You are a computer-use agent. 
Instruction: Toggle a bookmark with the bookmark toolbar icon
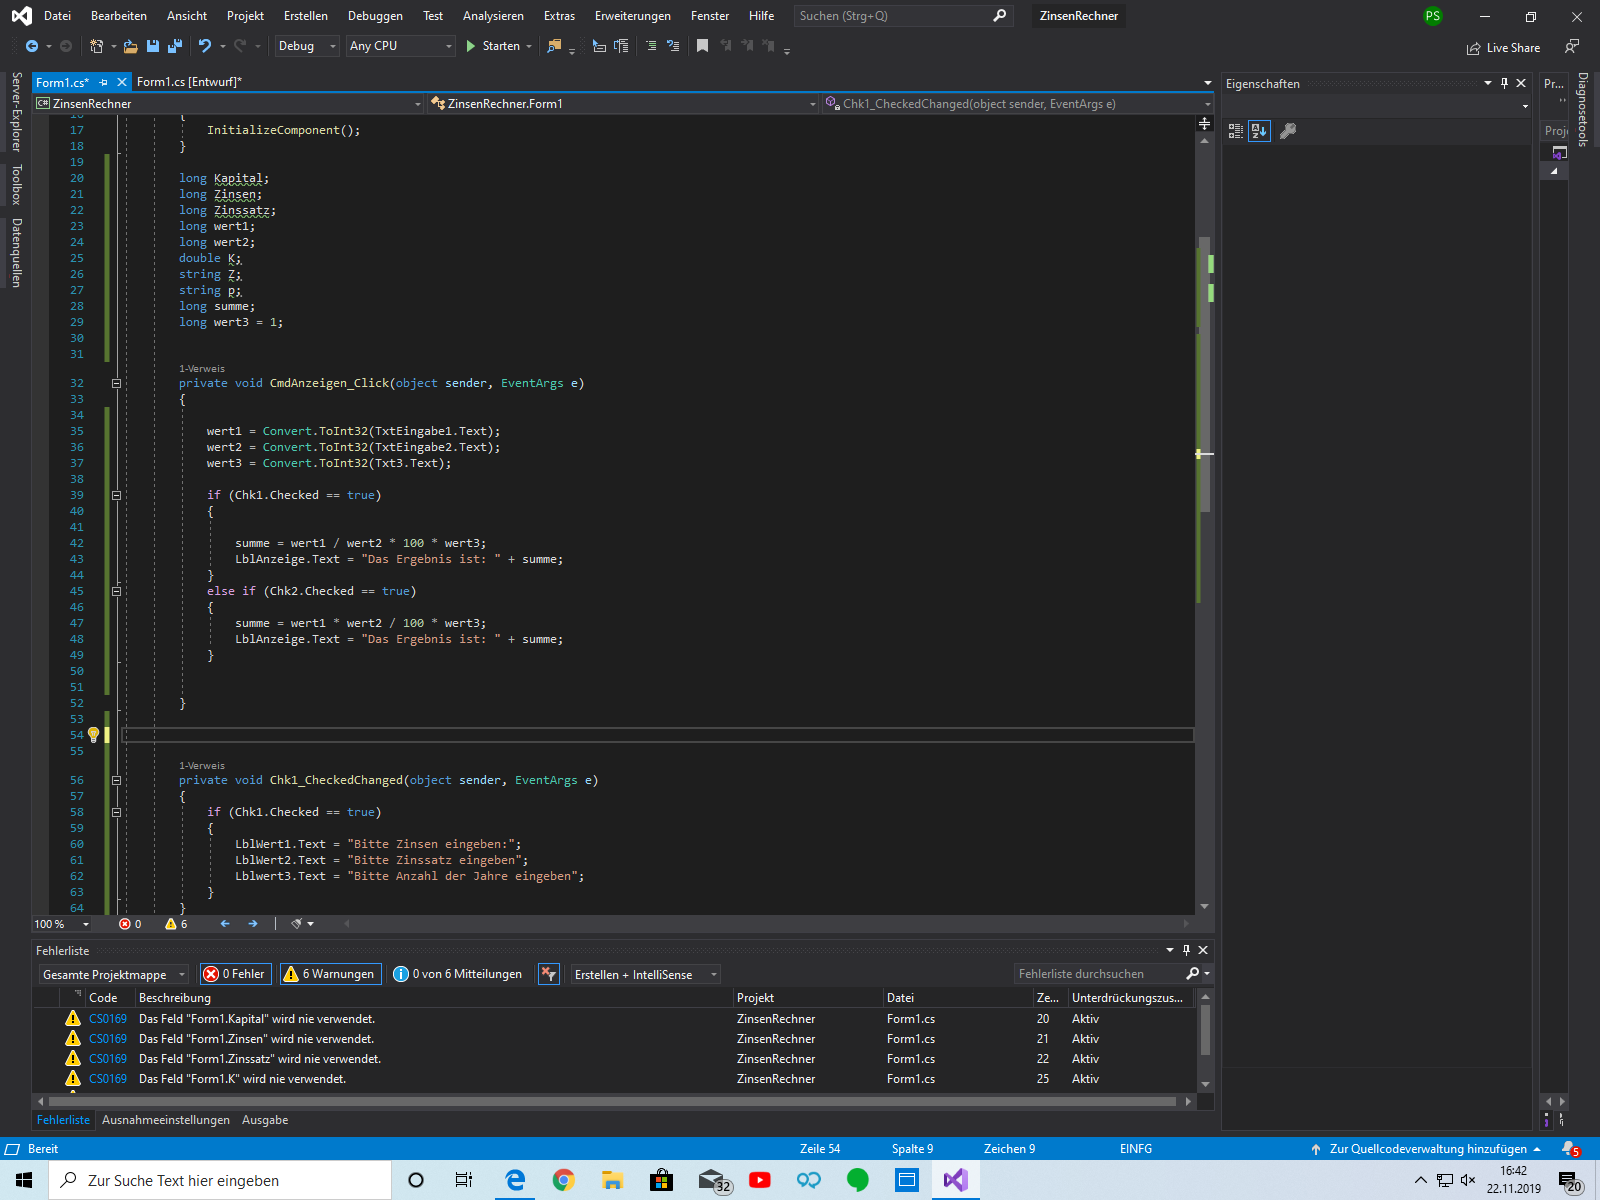[x=701, y=46]
